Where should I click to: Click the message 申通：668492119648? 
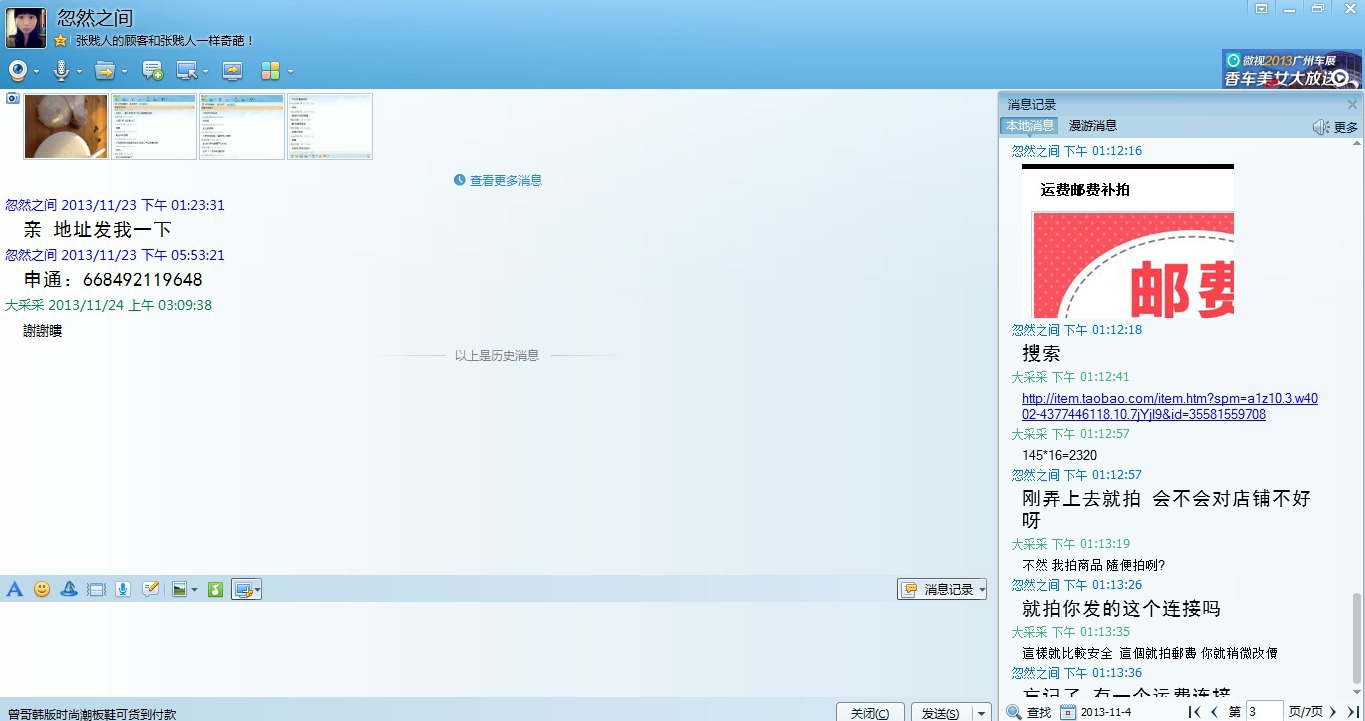pos(113,280)
